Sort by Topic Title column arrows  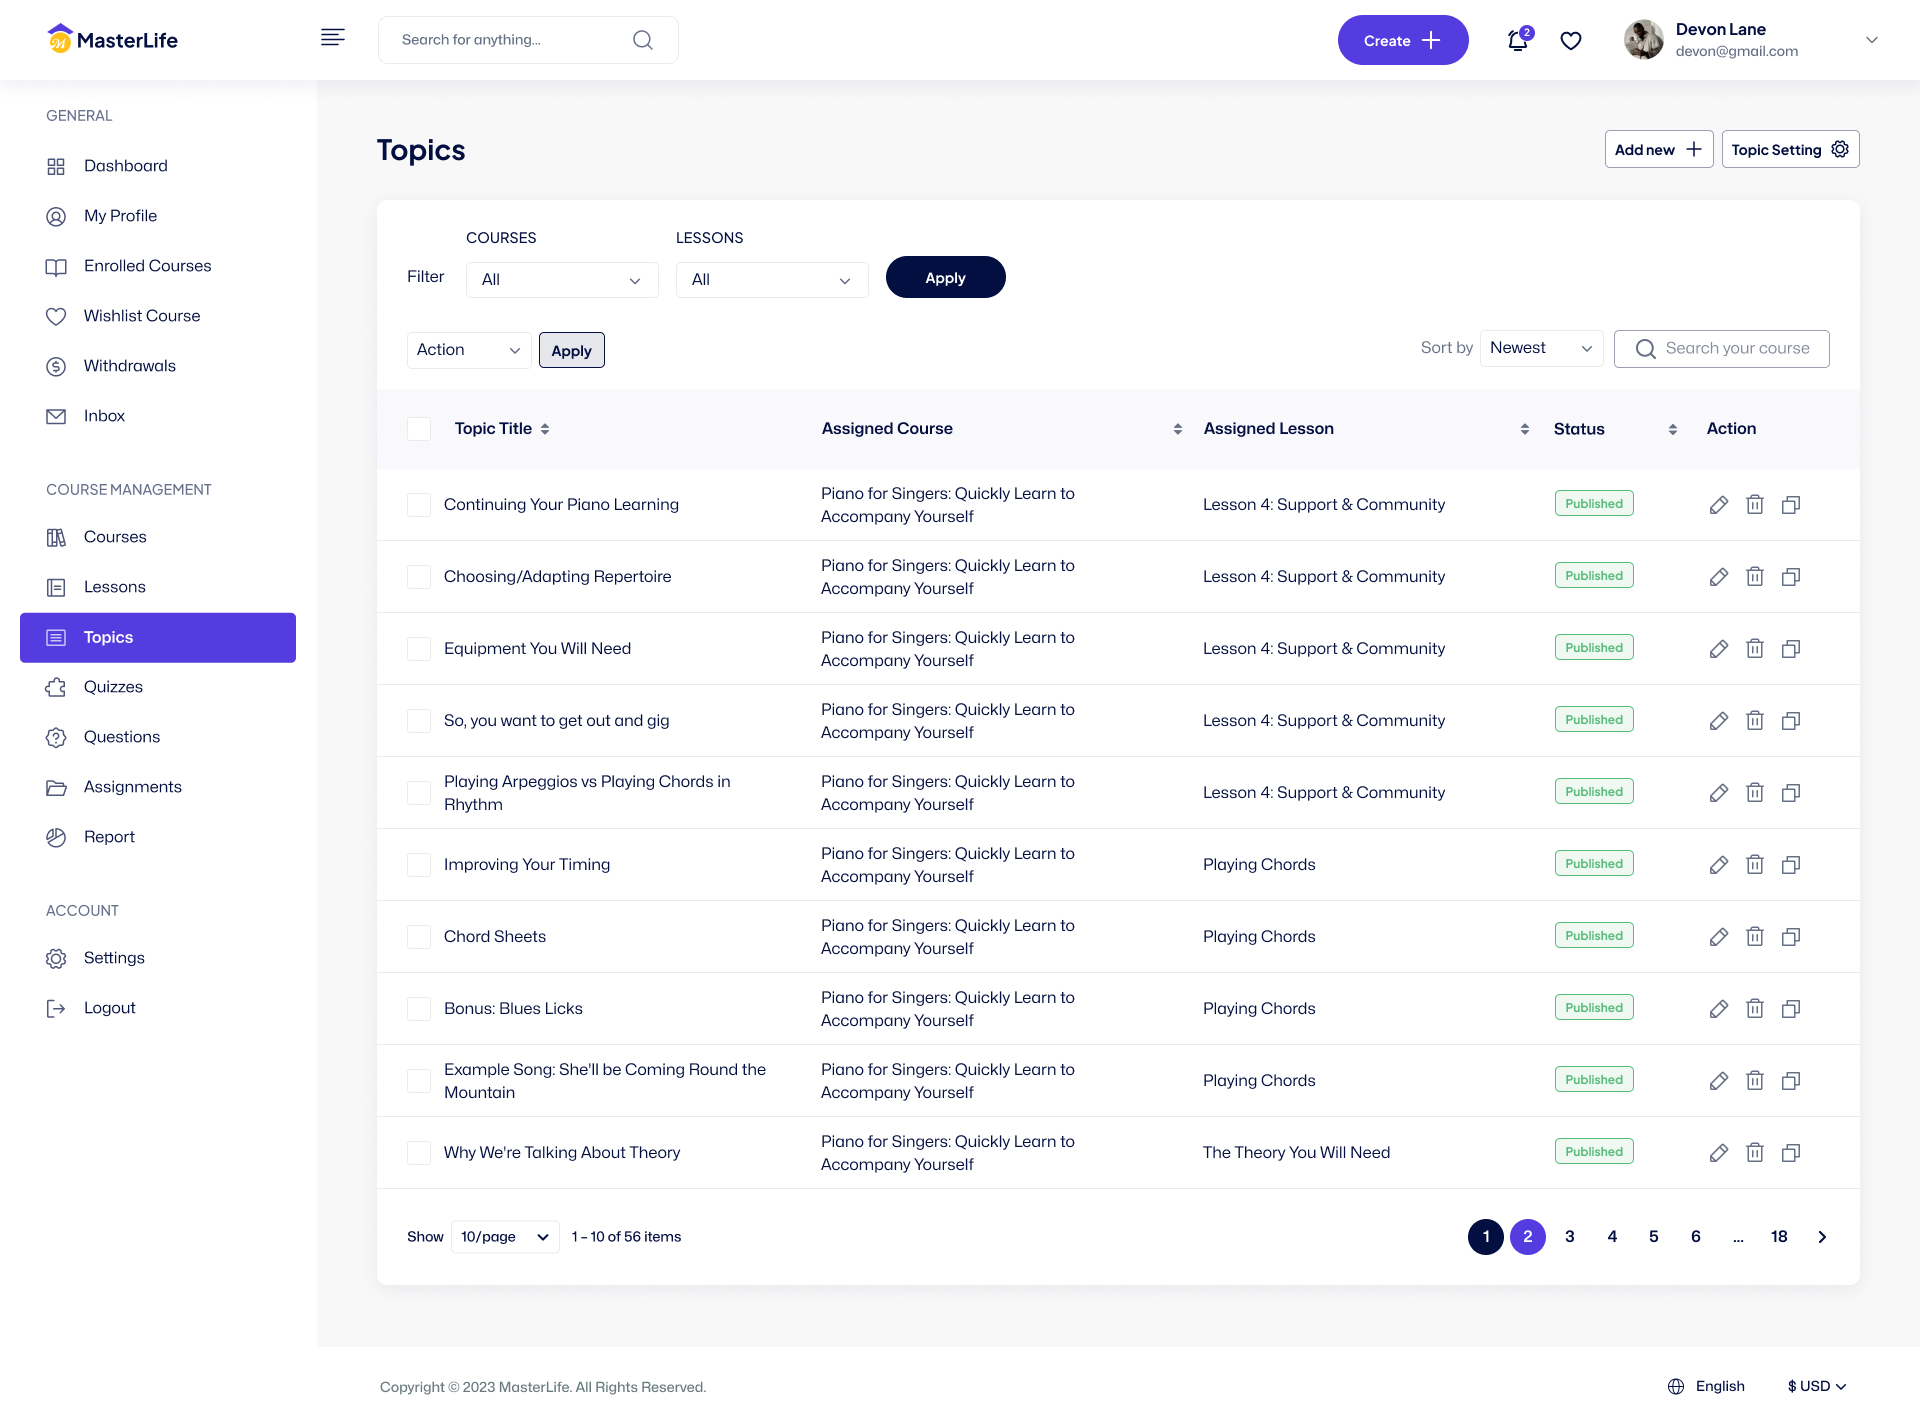[x=545, y=429]
